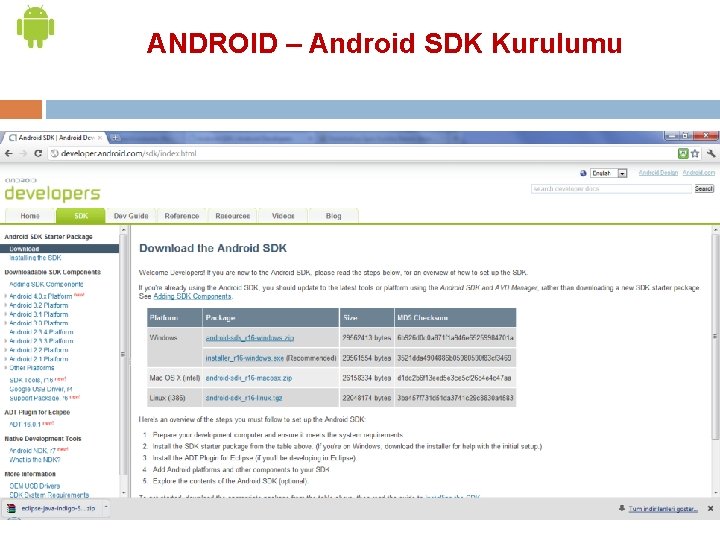Image resolution: width=720 pixels, height=540 pixels.
Task: Download installer_r16-windows.exe
Action: 245,358
